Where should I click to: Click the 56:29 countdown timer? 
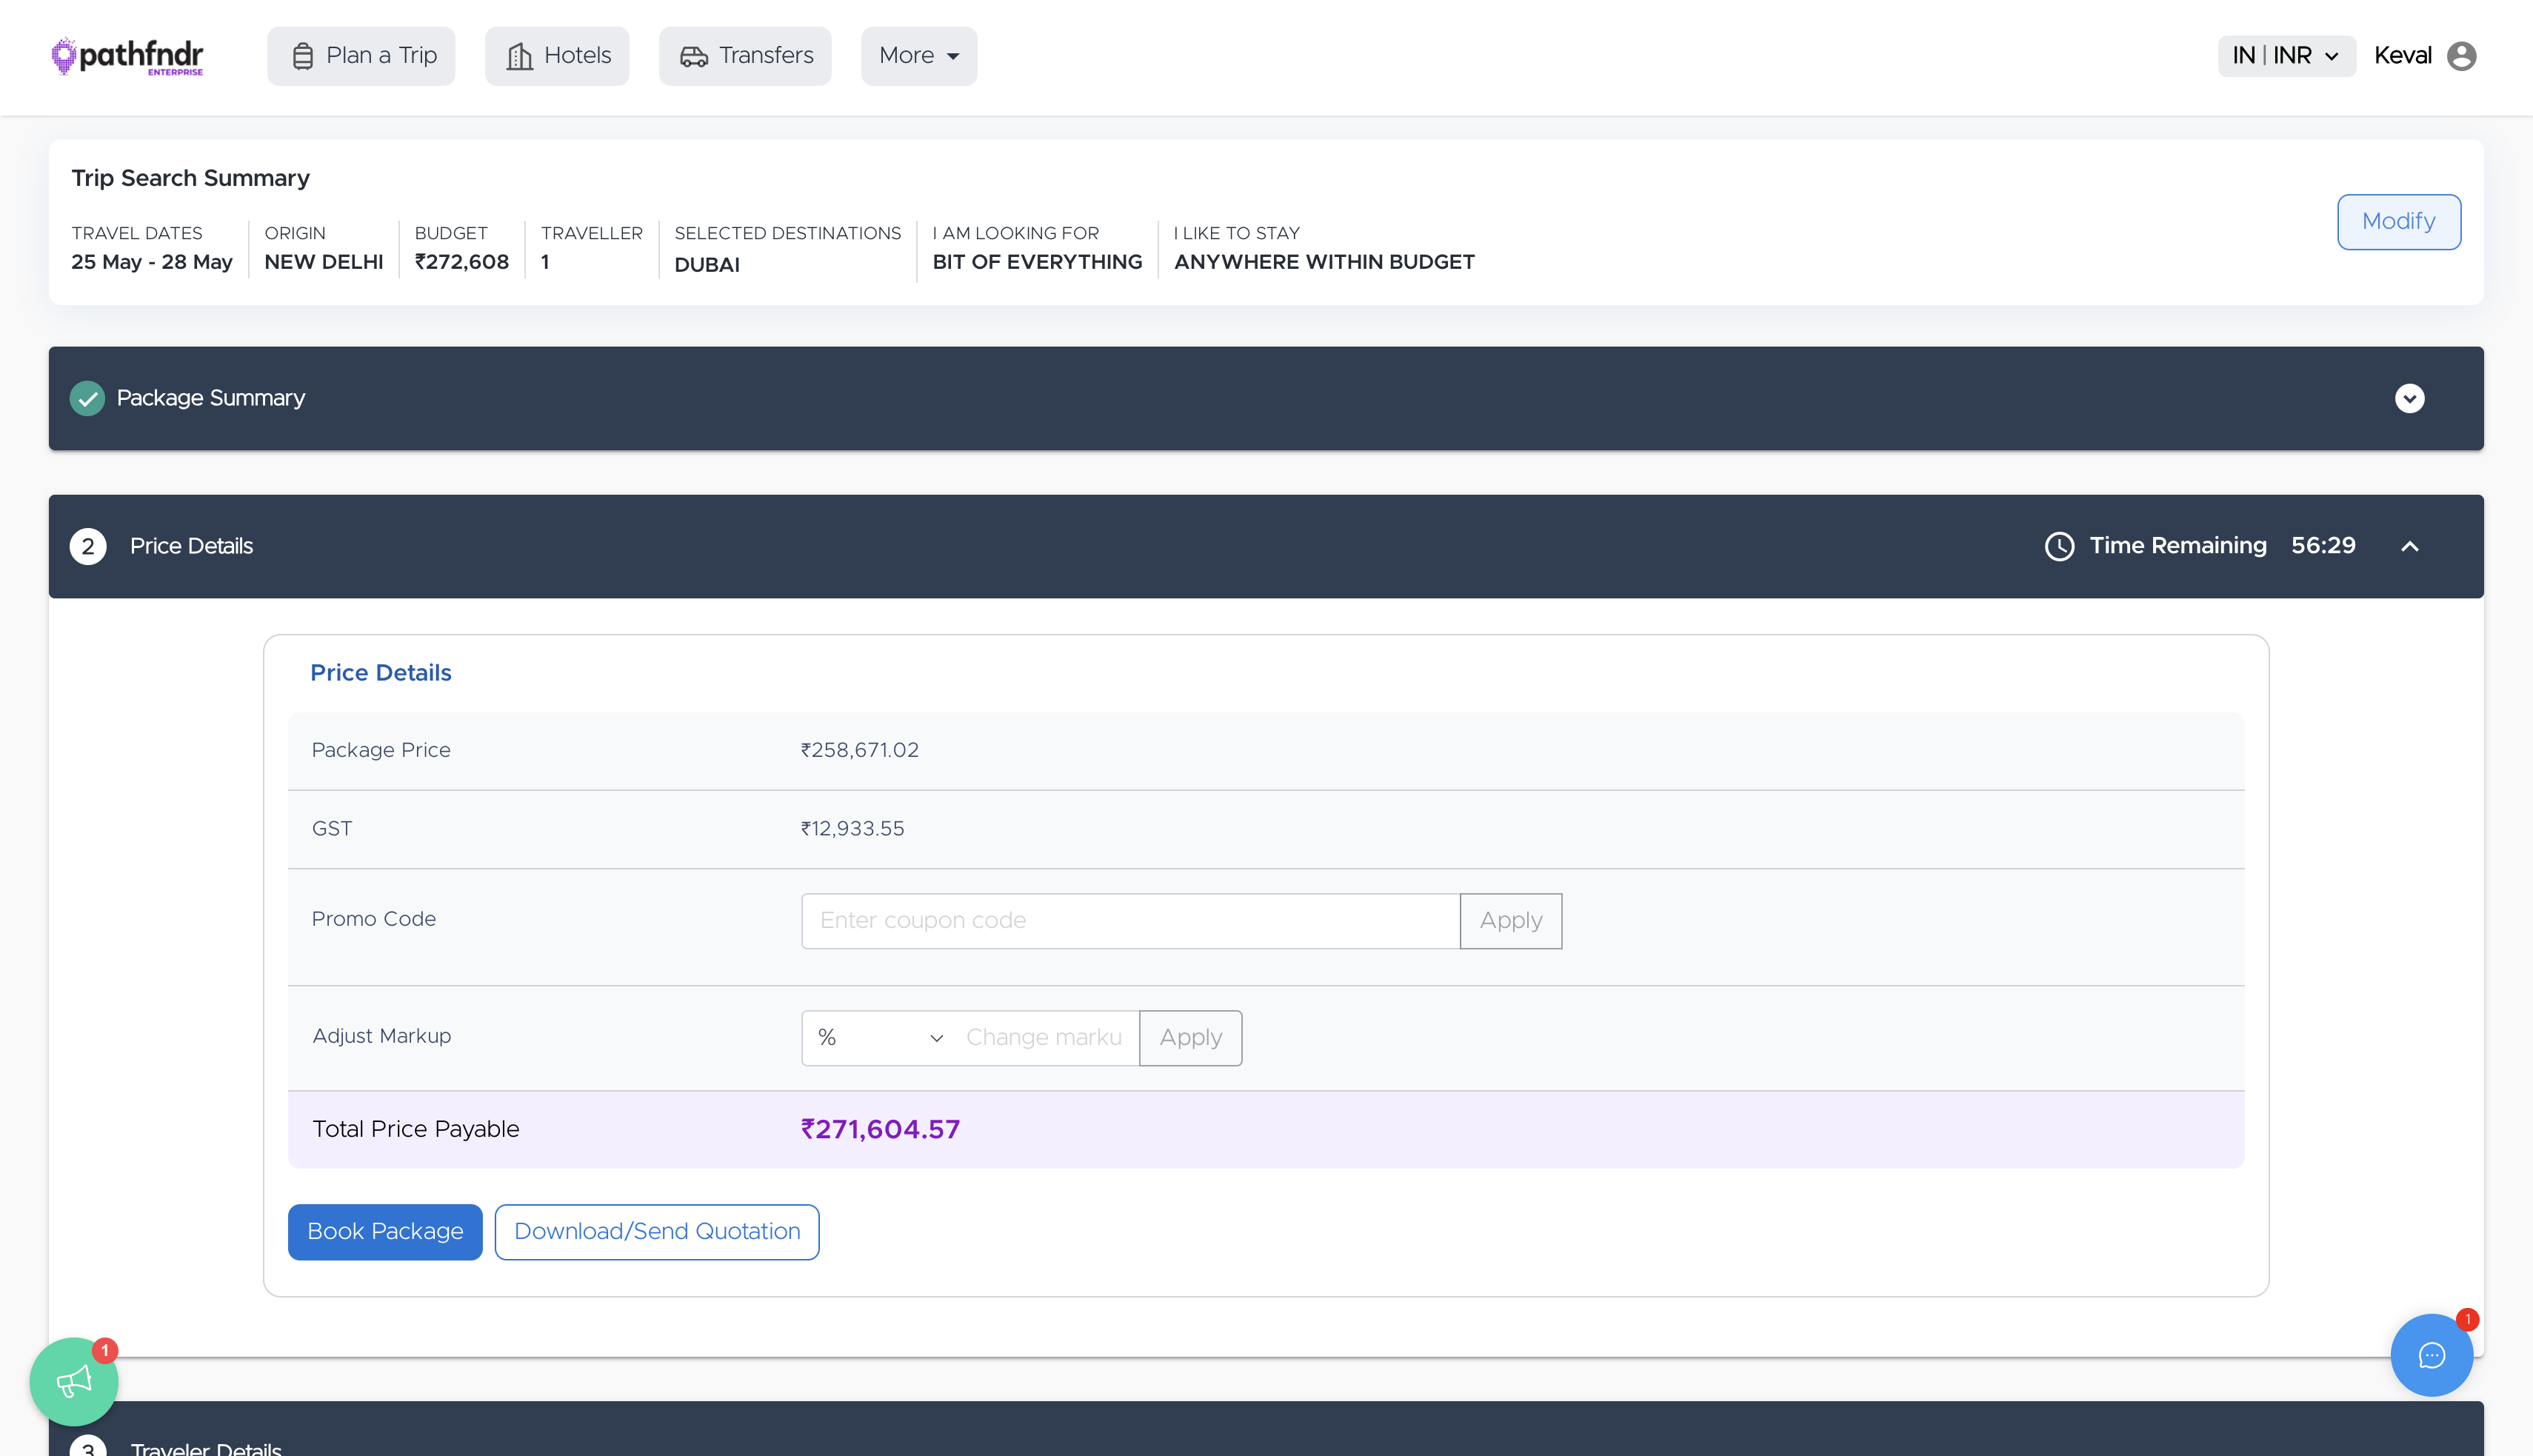click(2323, 546)
